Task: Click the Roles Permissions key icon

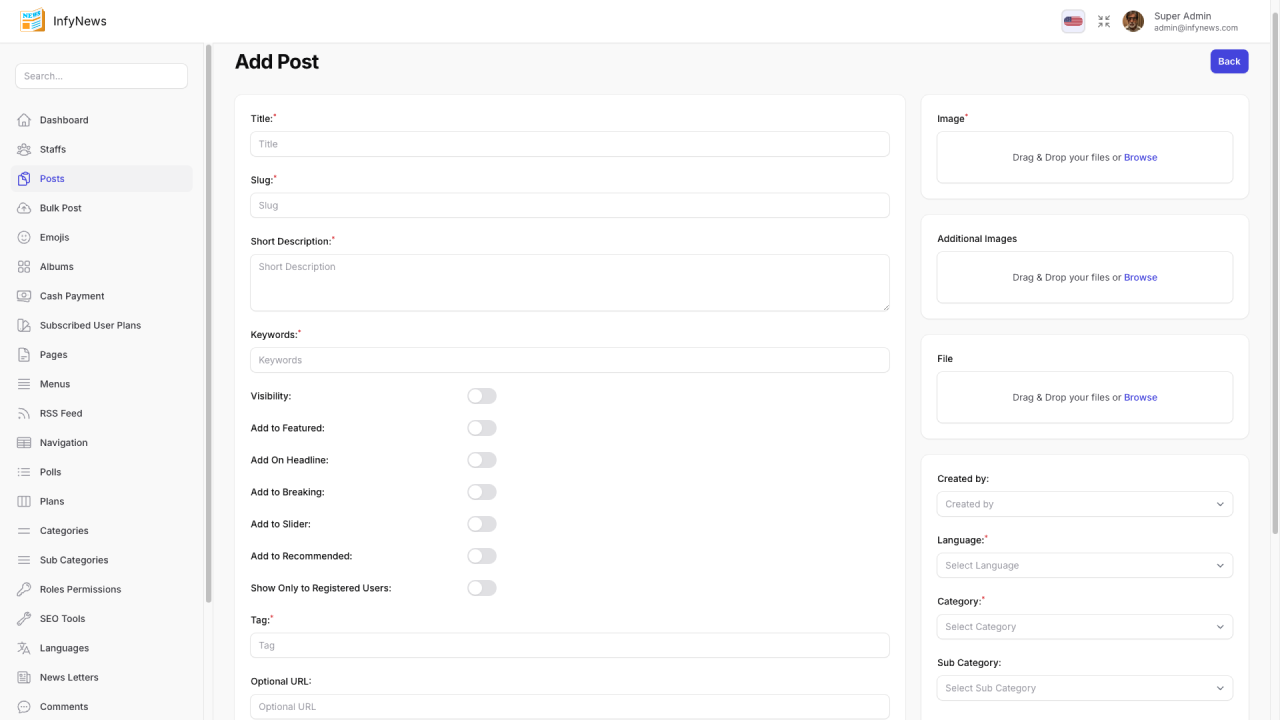Action: 24,589
